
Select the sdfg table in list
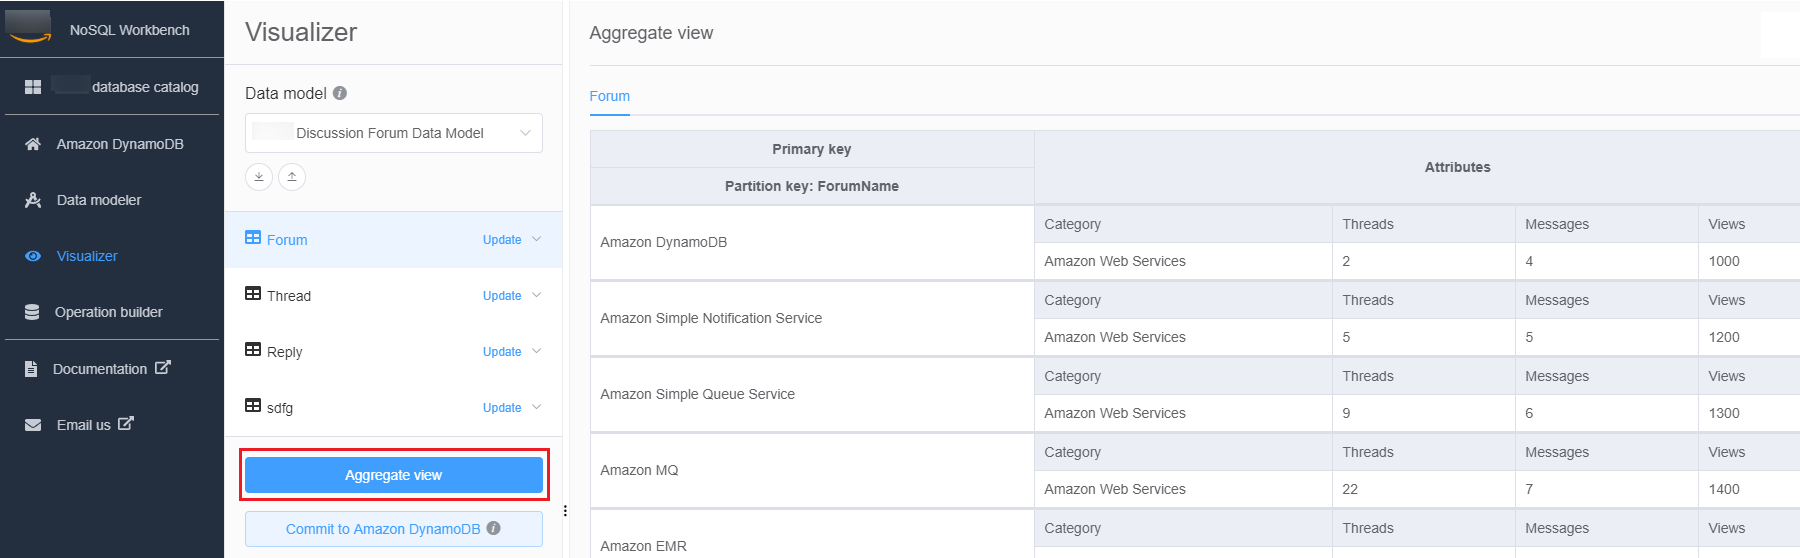[280, 408]
